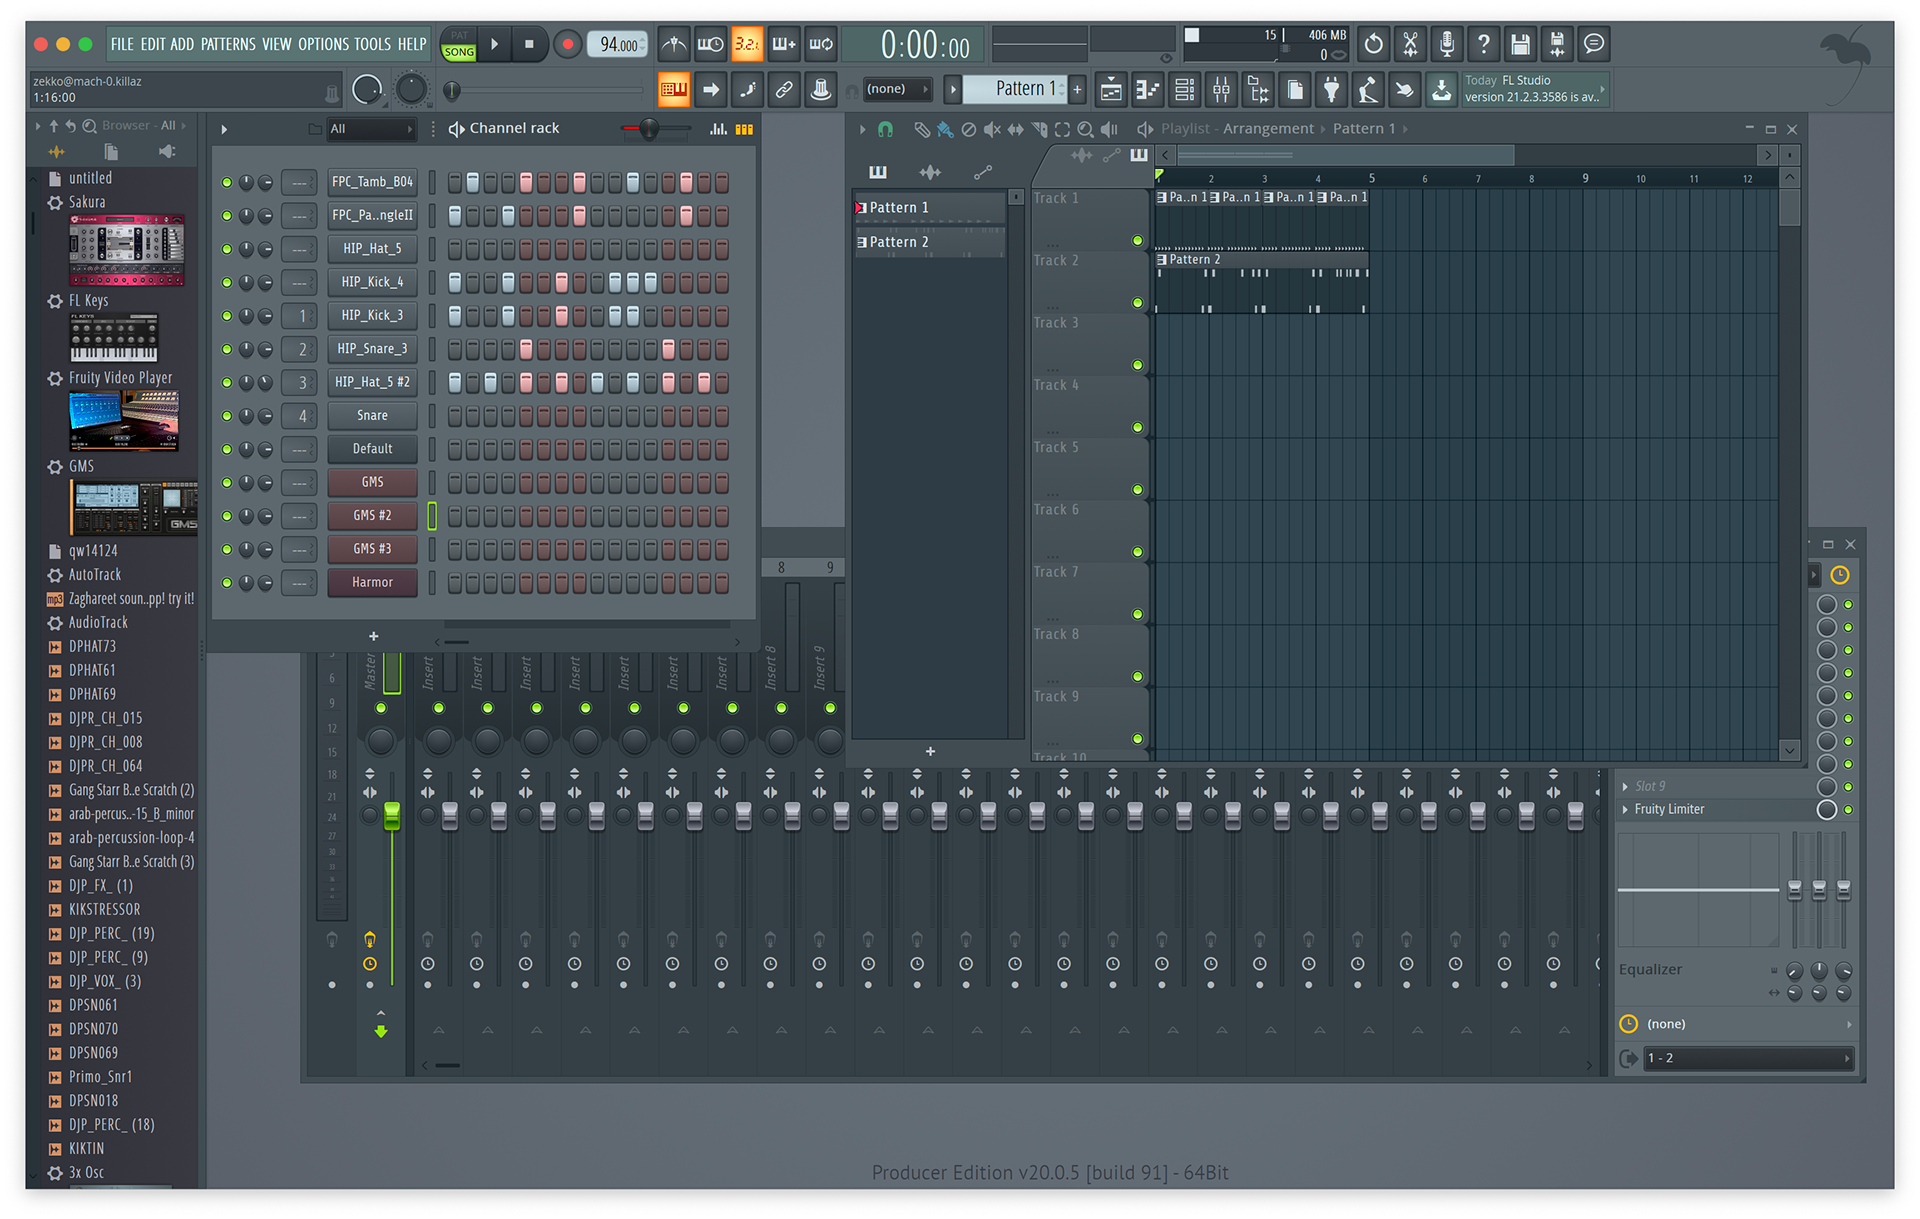
Task: Toggle playlist snap magnet icon
Action: (885, 129)
